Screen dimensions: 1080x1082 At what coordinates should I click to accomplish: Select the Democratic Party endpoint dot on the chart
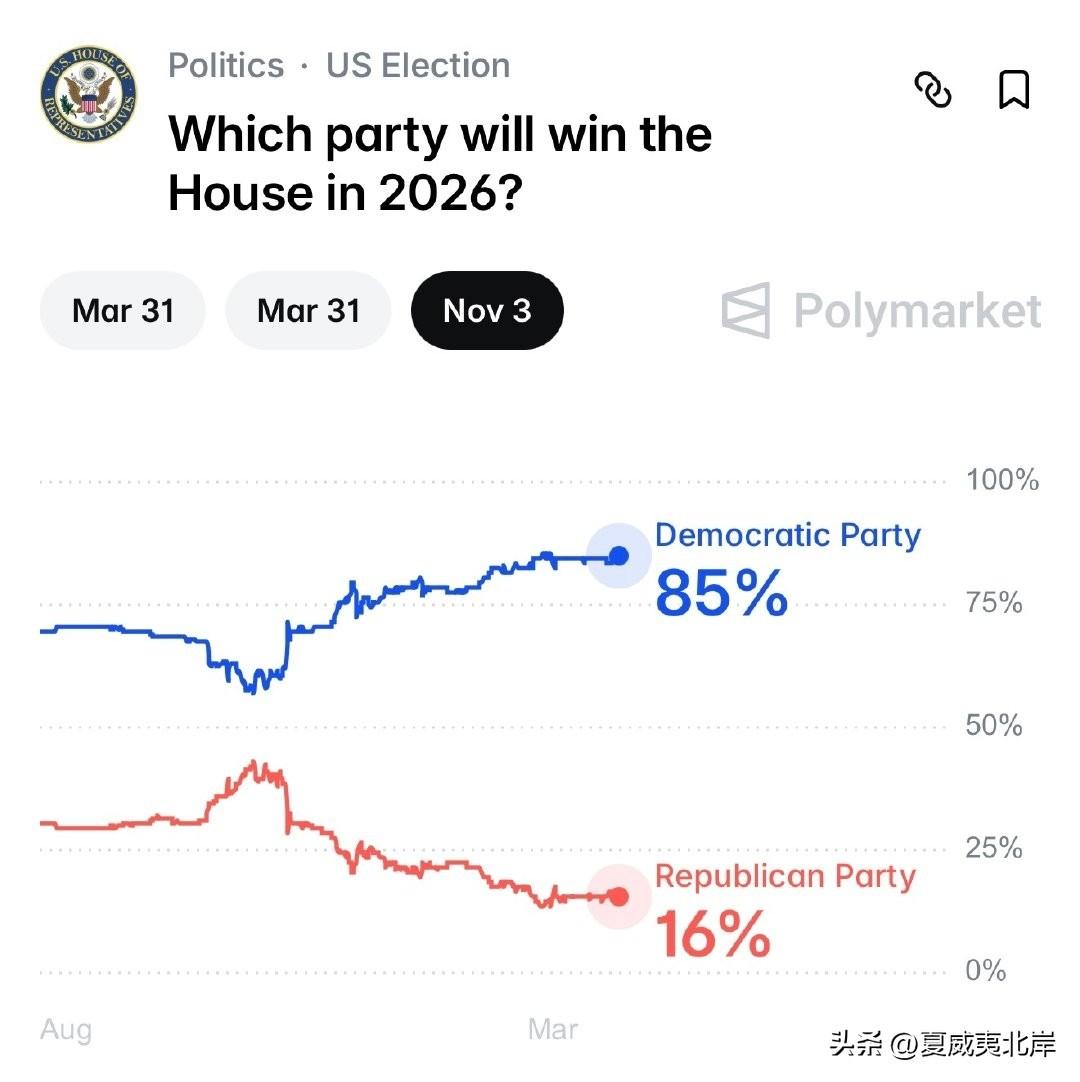(x=619, y=556)
